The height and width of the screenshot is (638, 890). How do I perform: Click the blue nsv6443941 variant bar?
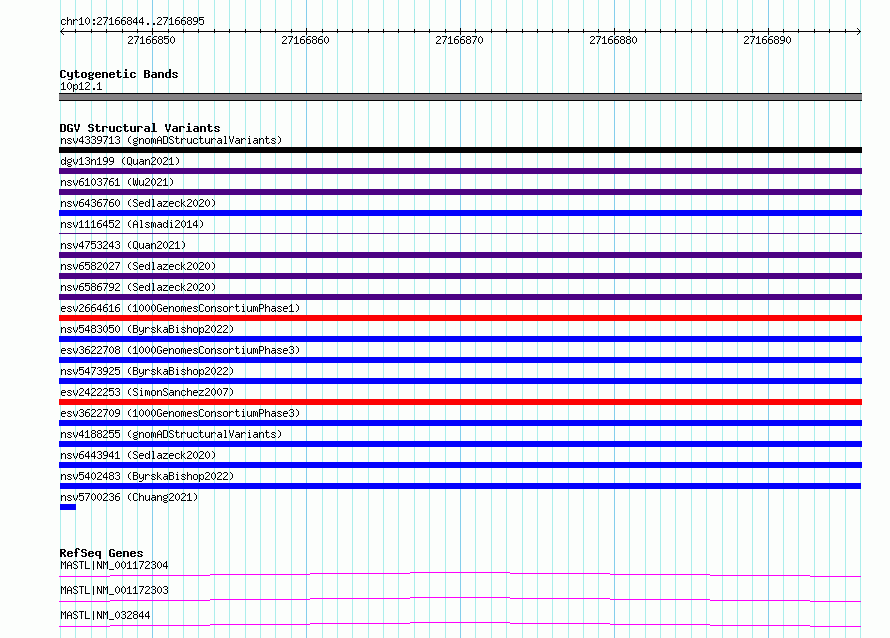pyautogui.click(x=460, y=465)
